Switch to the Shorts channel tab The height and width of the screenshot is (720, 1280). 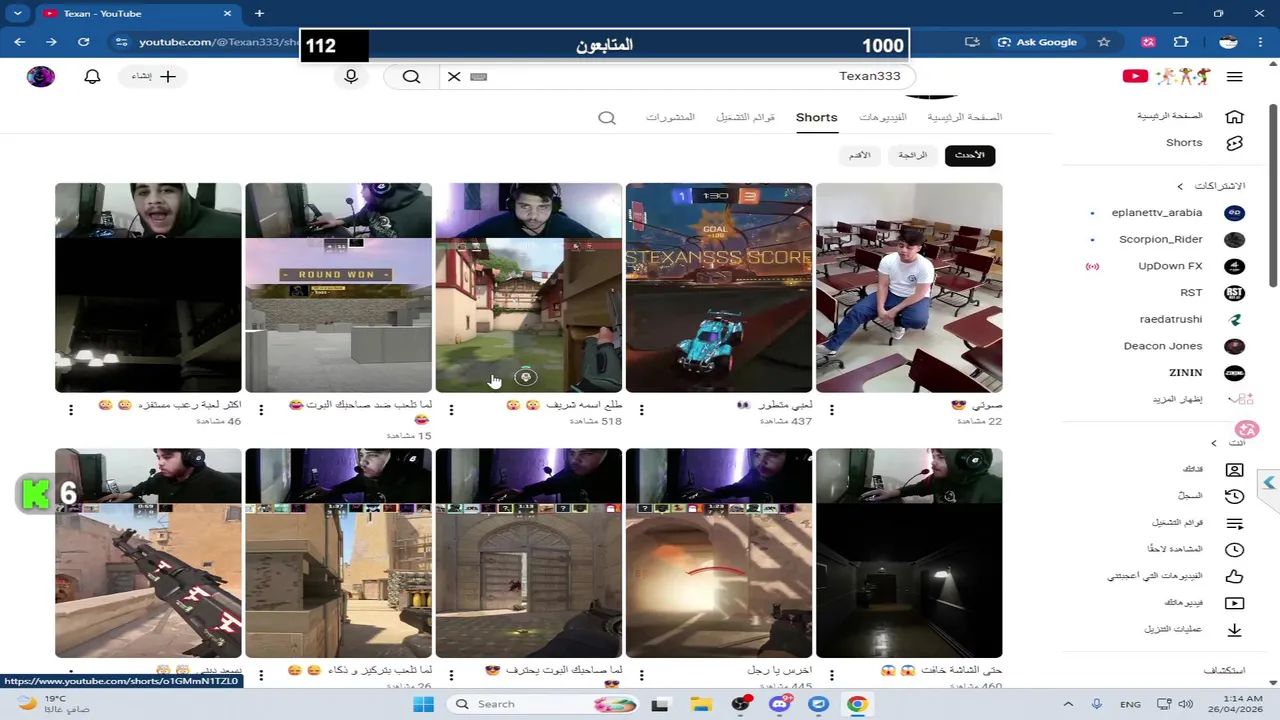816,117
